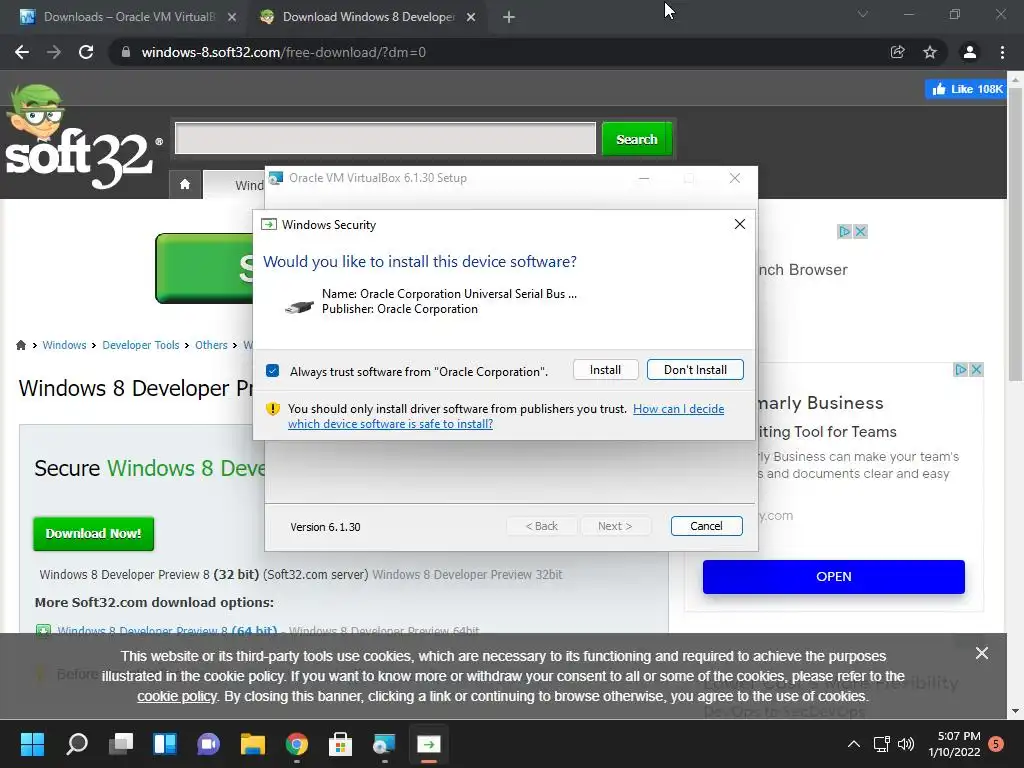This screenshot has height=768, width=1024.
Task: Uncheck Always trust software from Oracle Corporation
Action: point(272,371)
